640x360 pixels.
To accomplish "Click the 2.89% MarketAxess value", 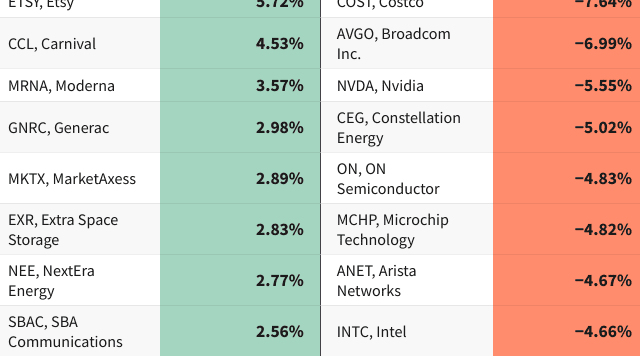I will coord(280,179).
